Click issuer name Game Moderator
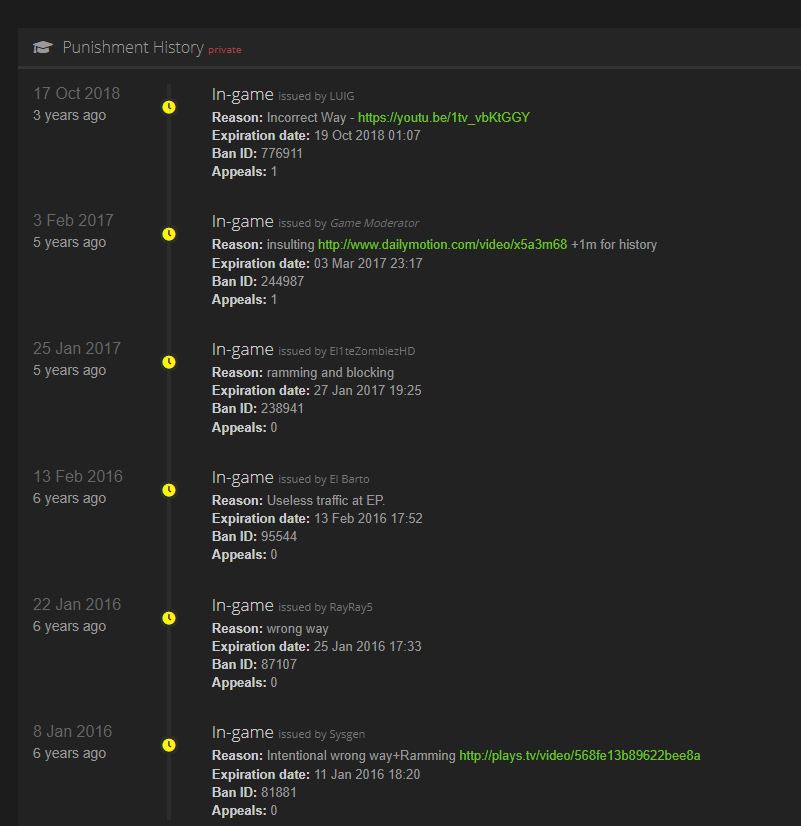801x826 pixels. click(374, 224)
